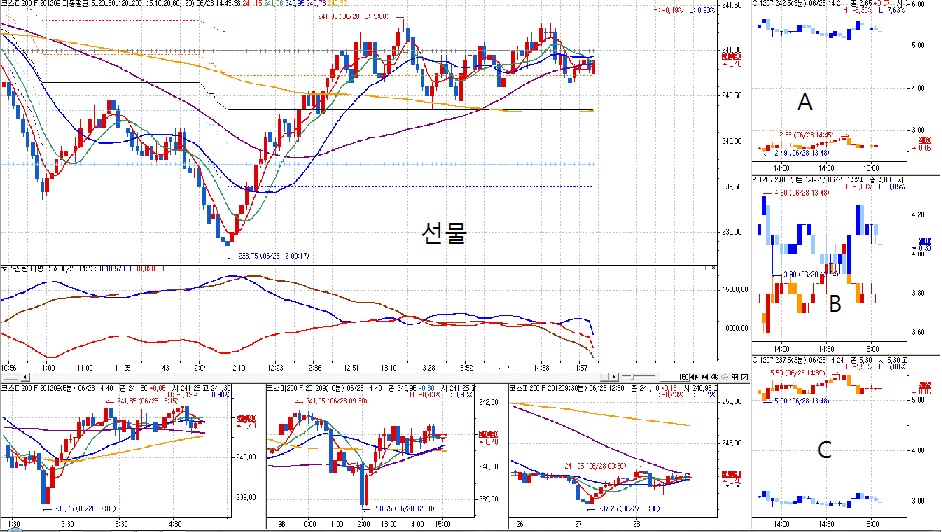Viewport: 942px width, 532px height.
Task: Click the candle count input field
Action: point(675,377)
